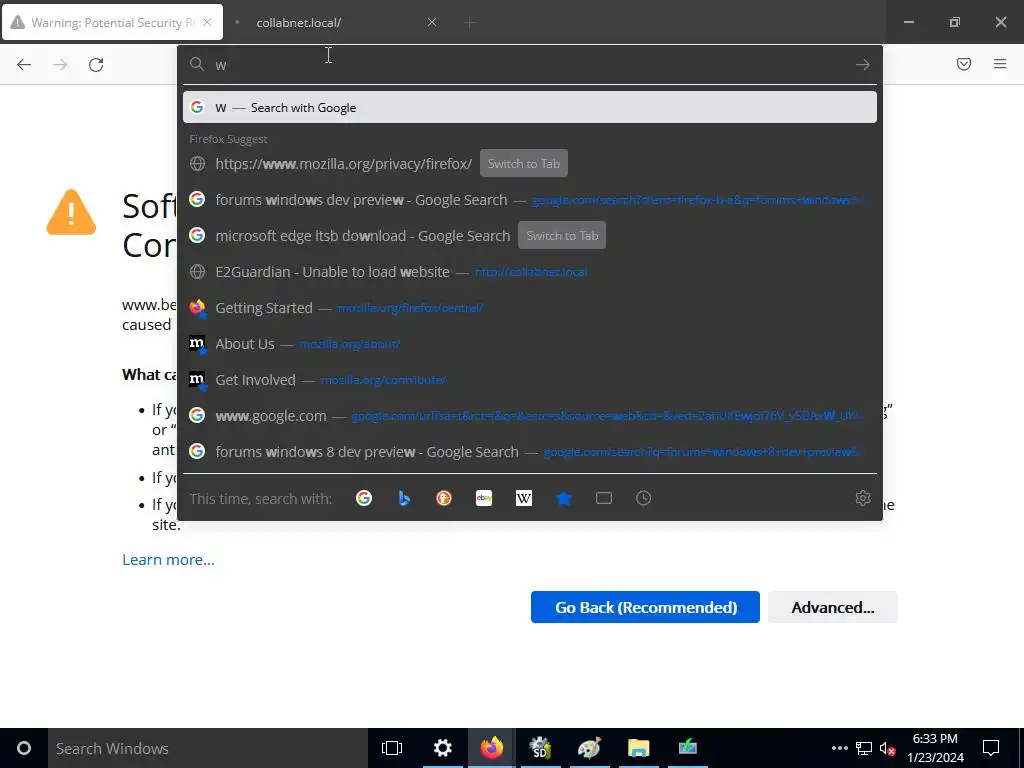1024x768 pixels.
Task: Open the clock showing 6:33 PM
Action: point(935,748)
